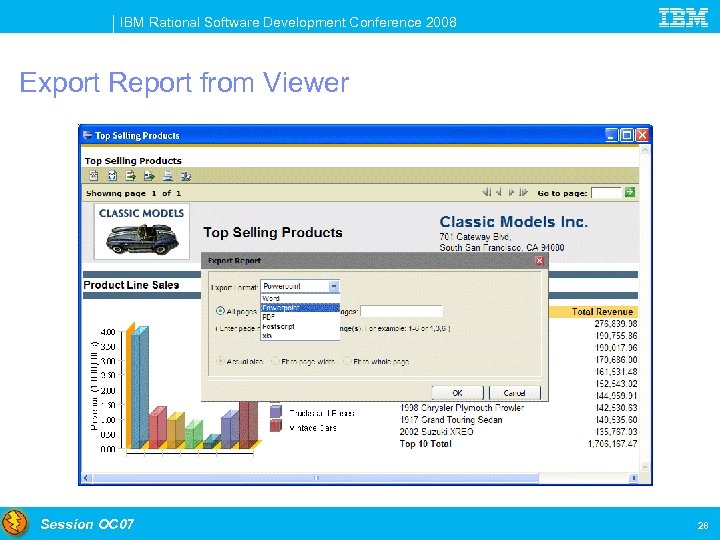Open the Export Format dropdown arrow
The width and height of the screenshot is (720, 540).
tap(334, 286)
